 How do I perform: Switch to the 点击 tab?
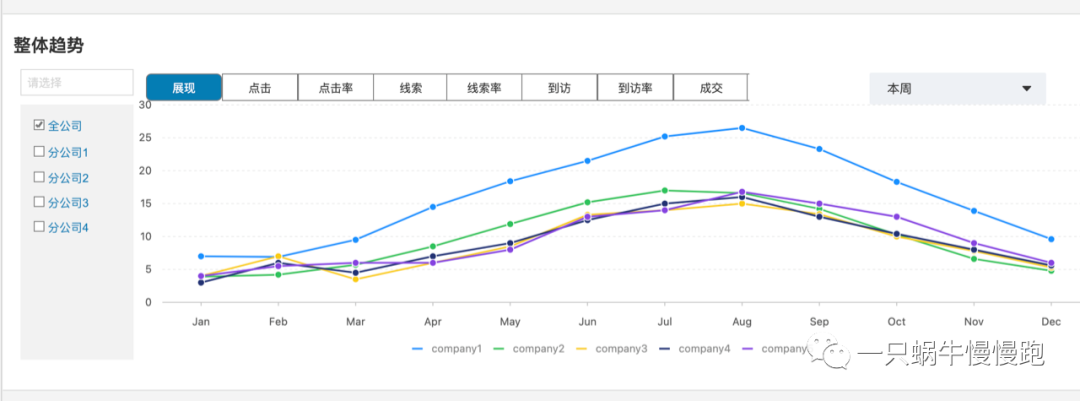(260, 88)
